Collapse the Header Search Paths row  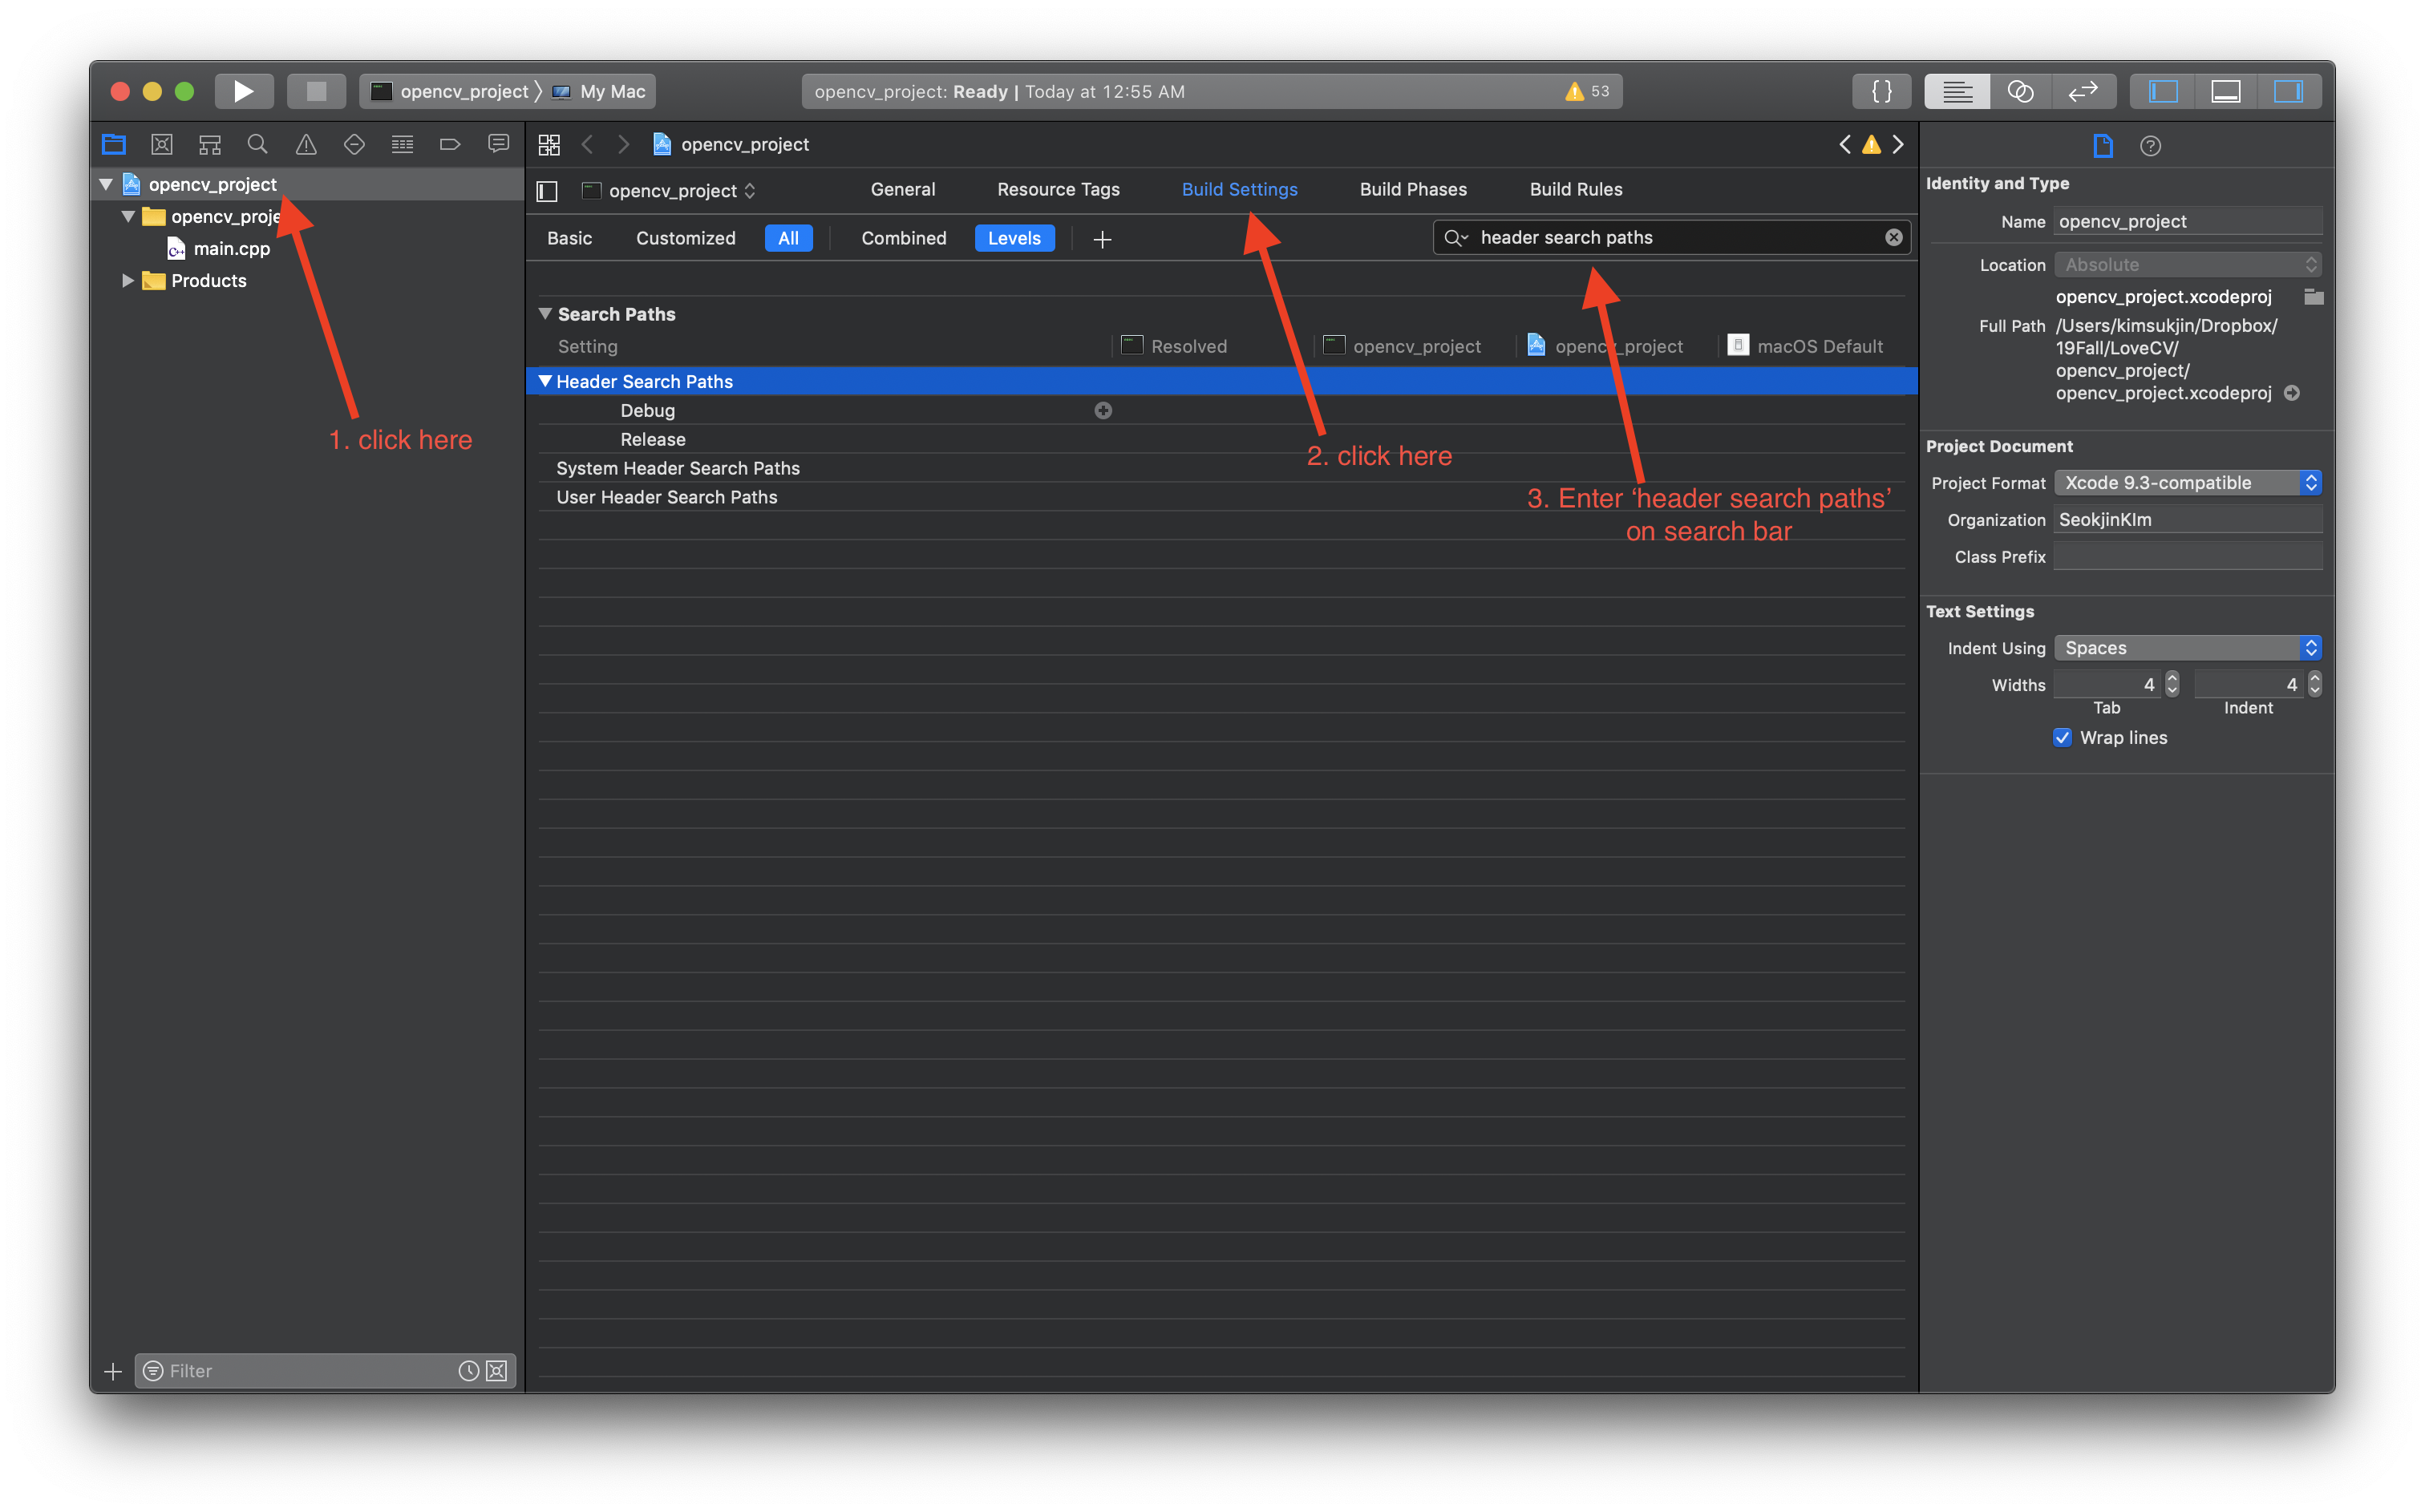point(545,381)
